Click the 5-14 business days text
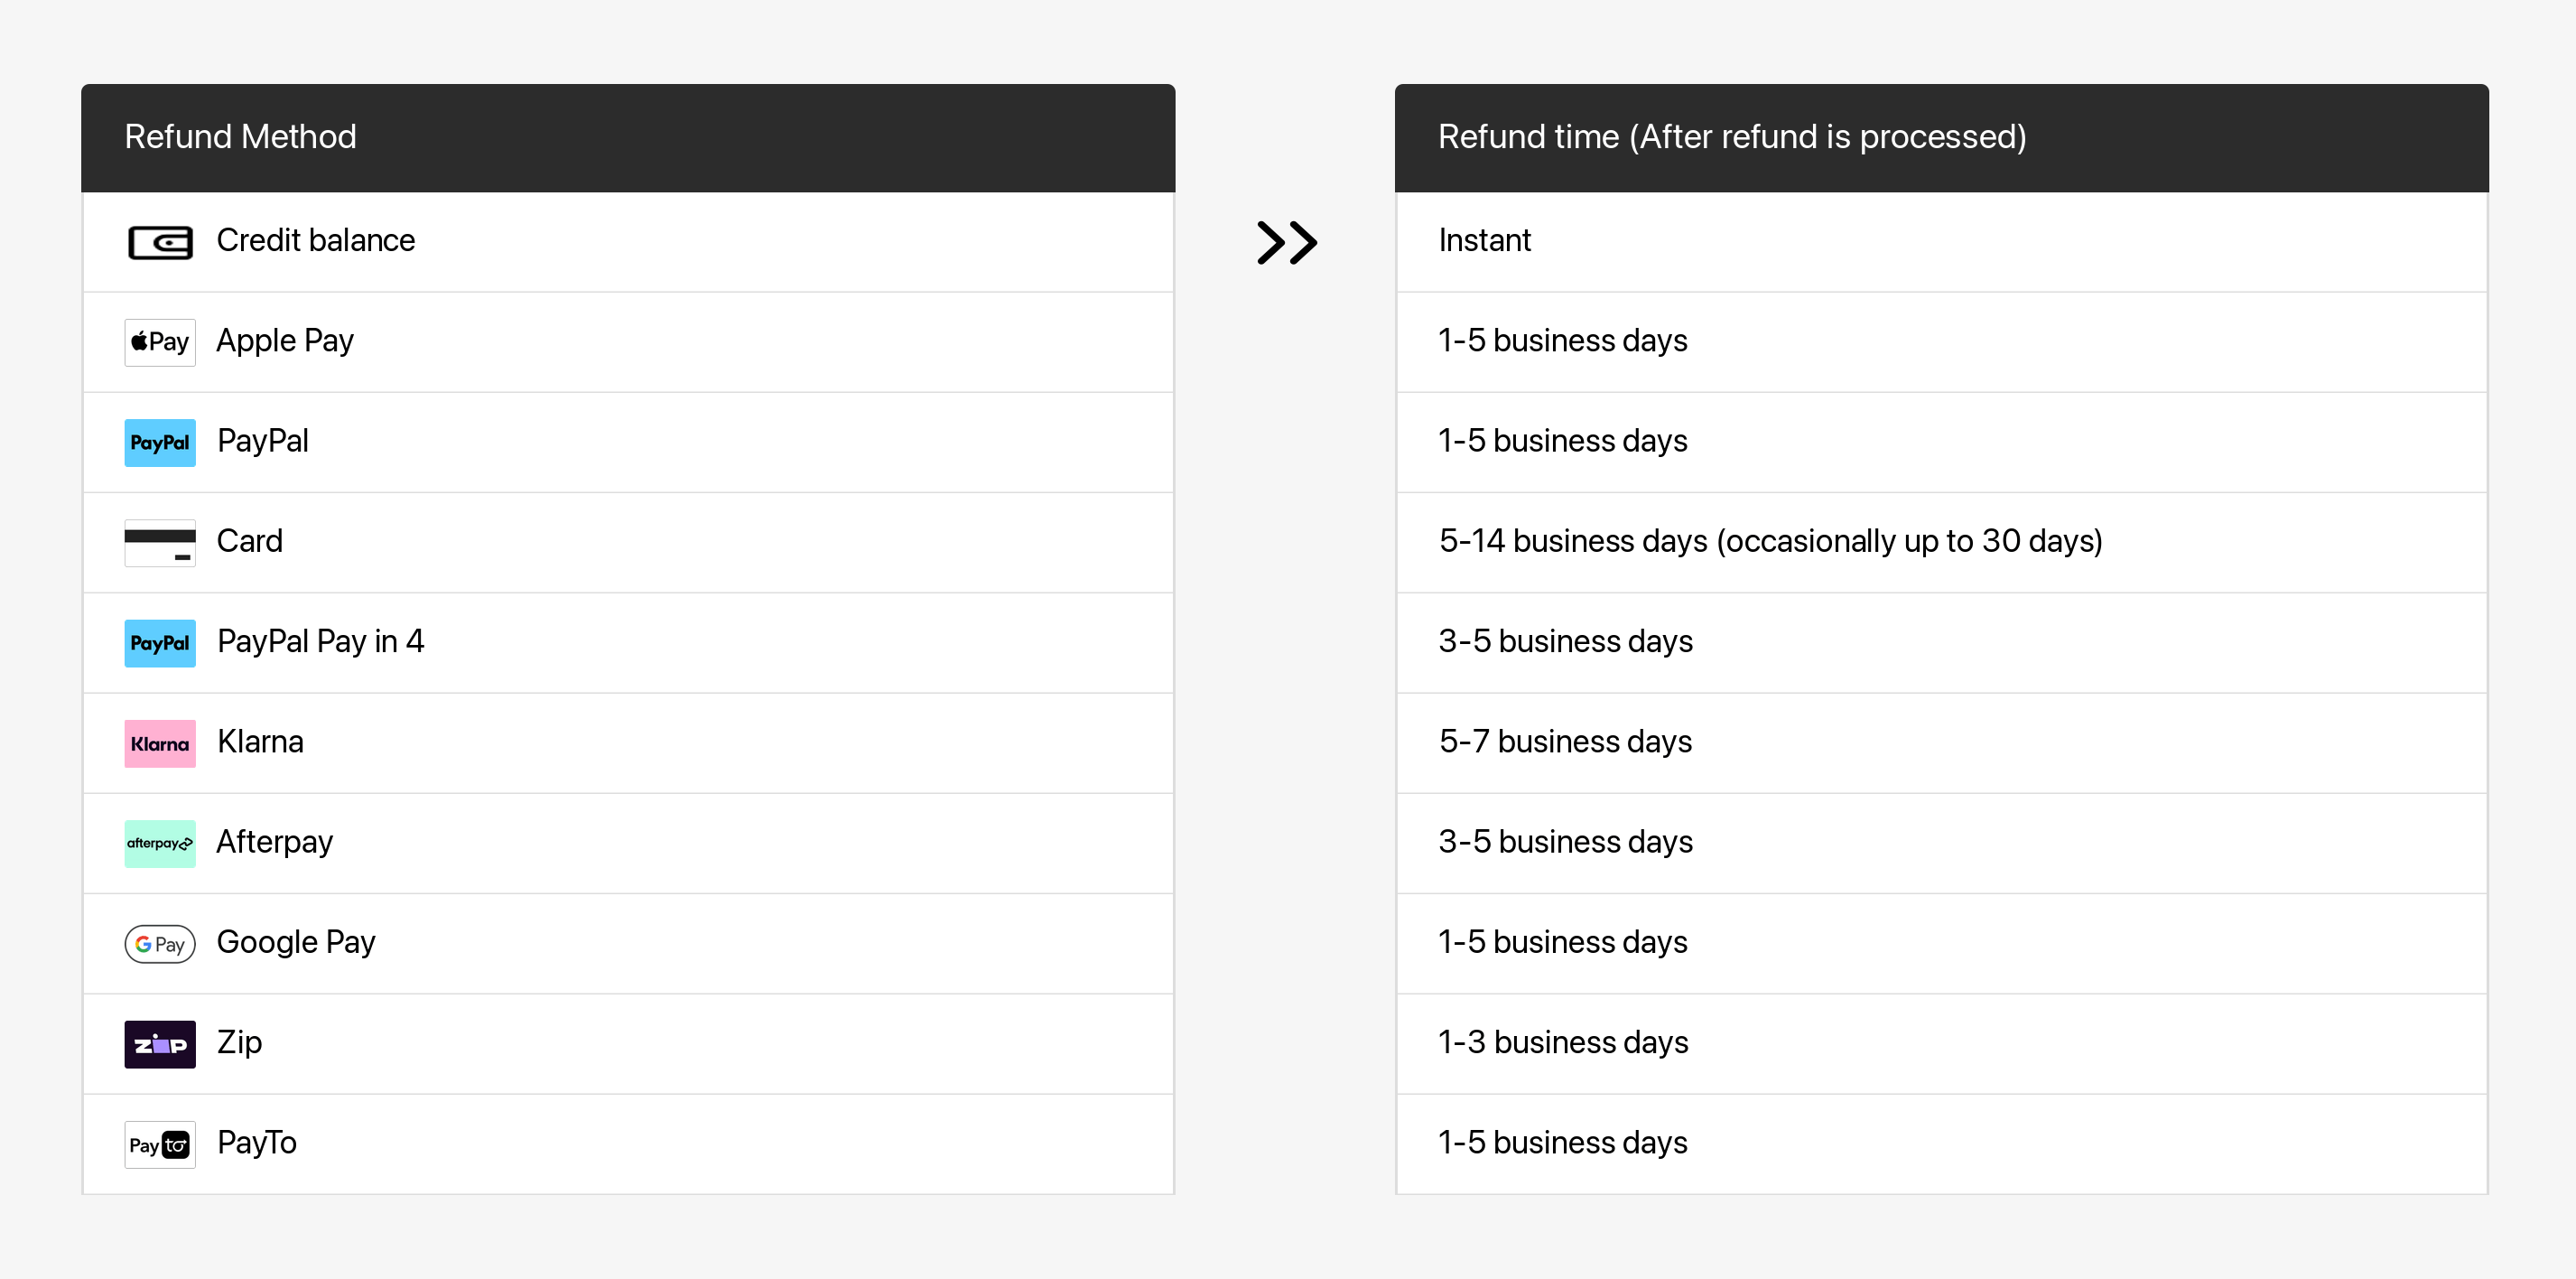The width and height of the screenshot is (2576, 1279). [1769, 541]
